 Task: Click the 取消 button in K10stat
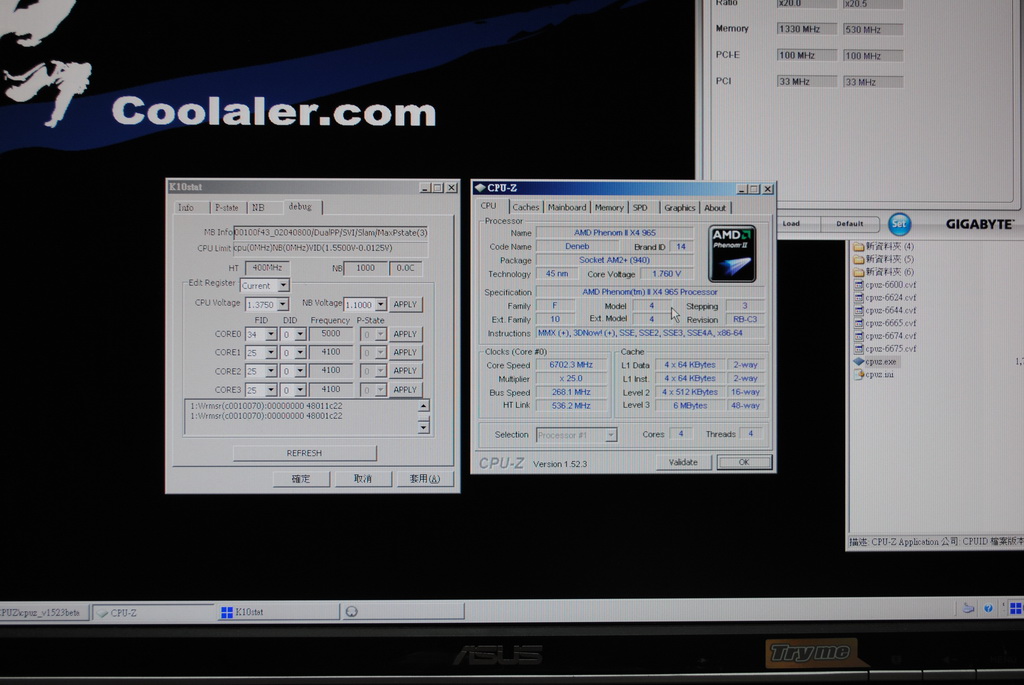tap(362, 479)
